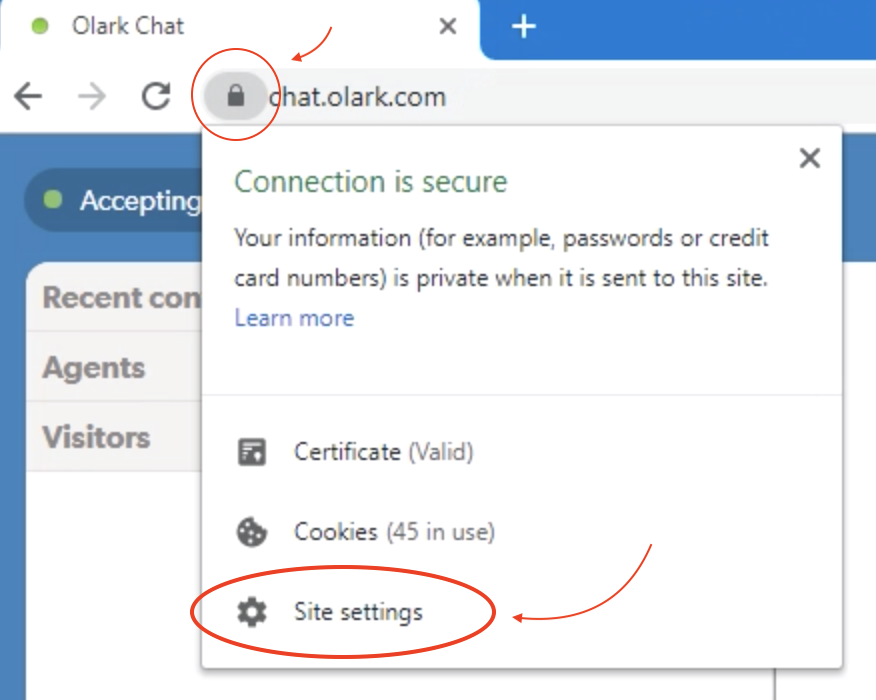Image resolution: width=876 pixels, height=700 pixels.
Task: Open a new tab with plus icon
Action: tap(523, 27)
